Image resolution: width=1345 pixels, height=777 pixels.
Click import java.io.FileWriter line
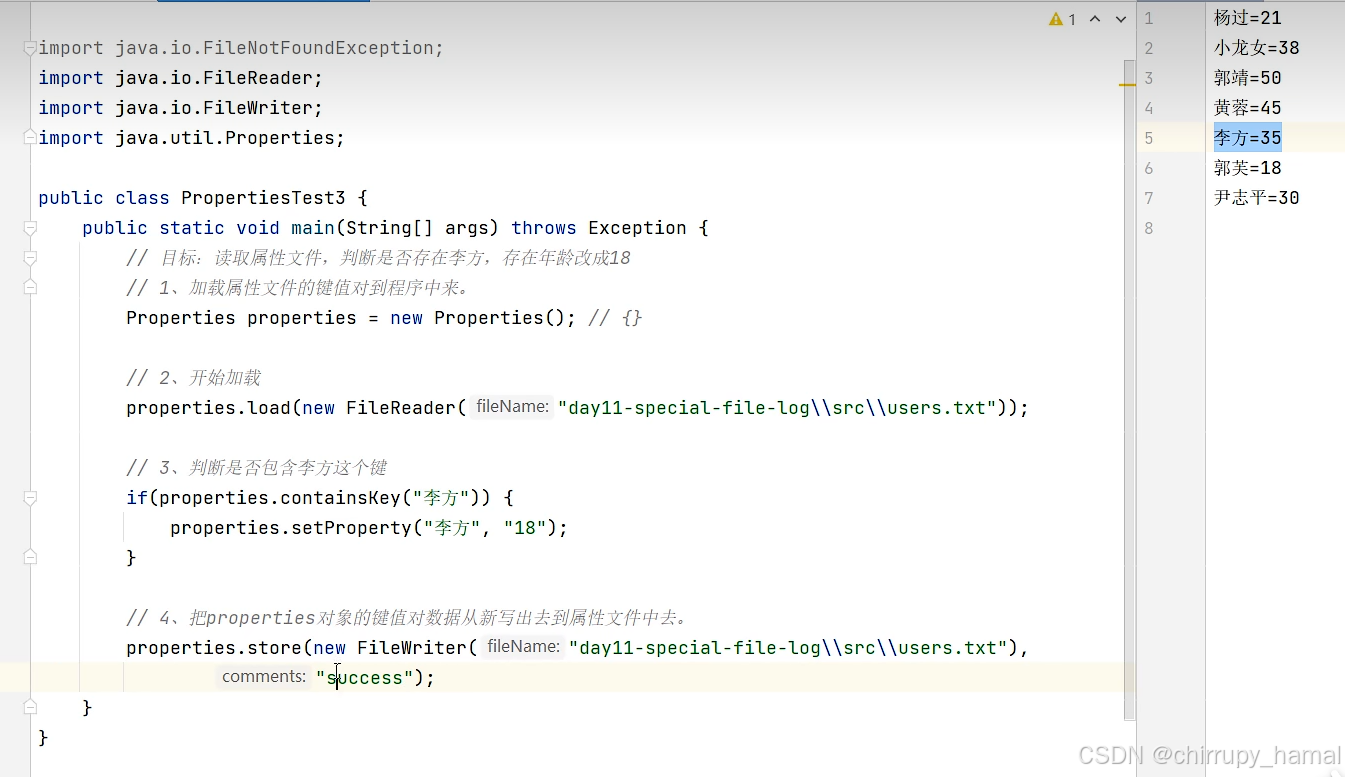[x=181, y=108]
